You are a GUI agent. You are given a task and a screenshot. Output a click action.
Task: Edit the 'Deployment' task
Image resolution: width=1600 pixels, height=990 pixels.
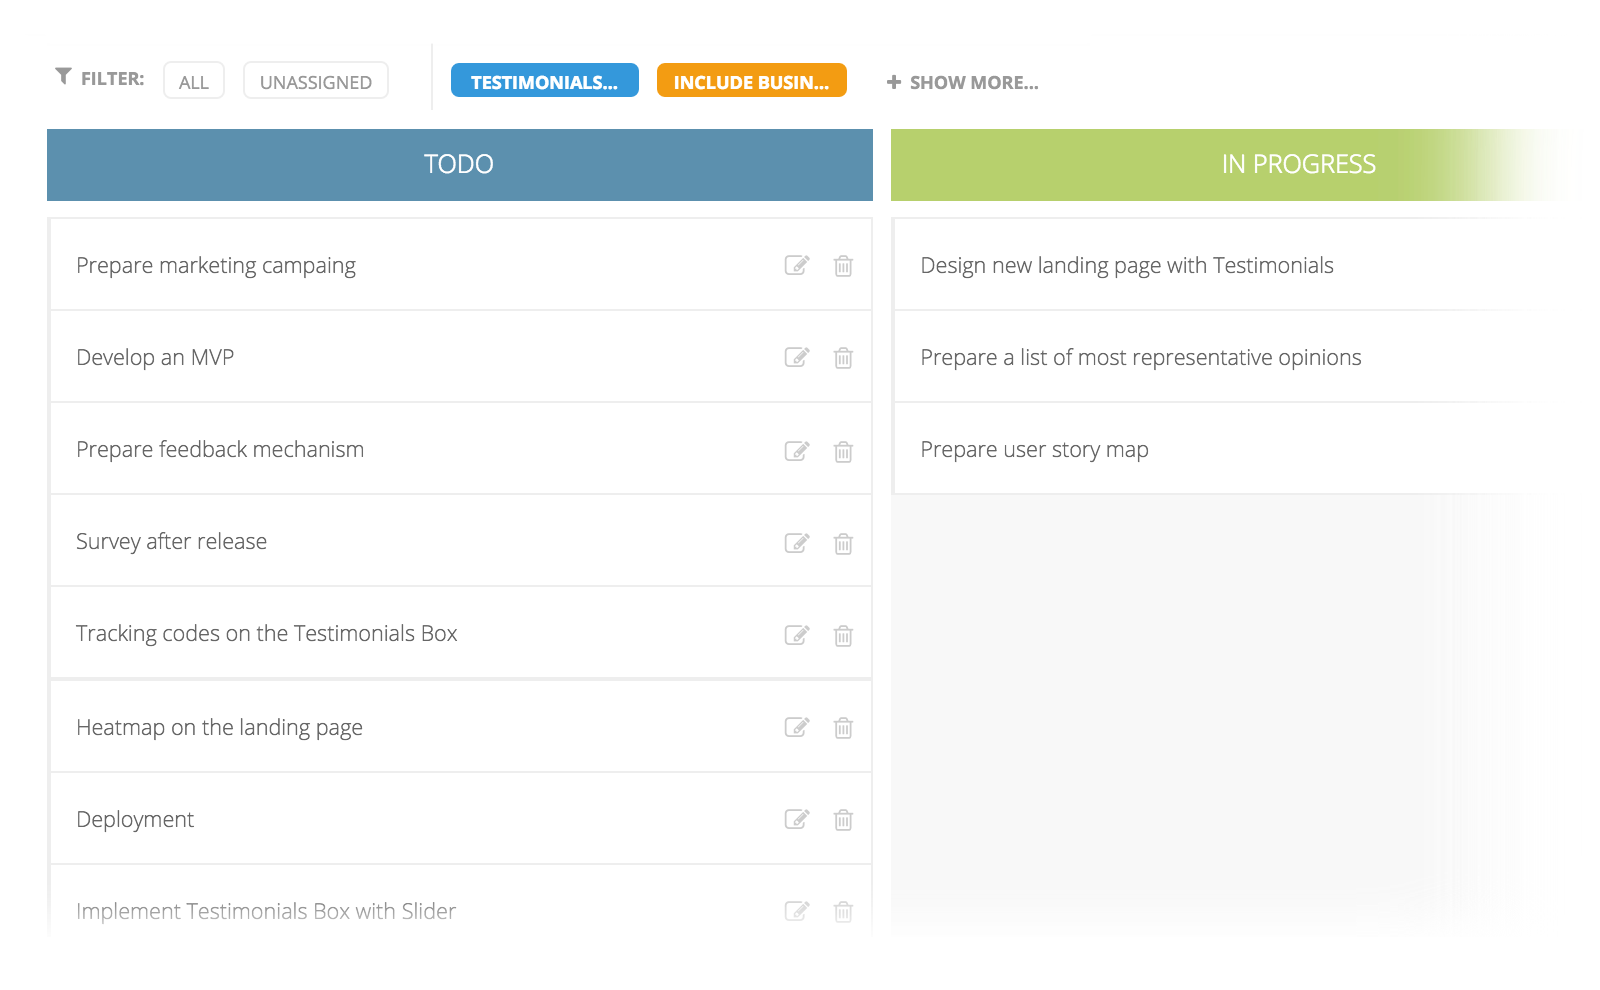tap(796, 819)
